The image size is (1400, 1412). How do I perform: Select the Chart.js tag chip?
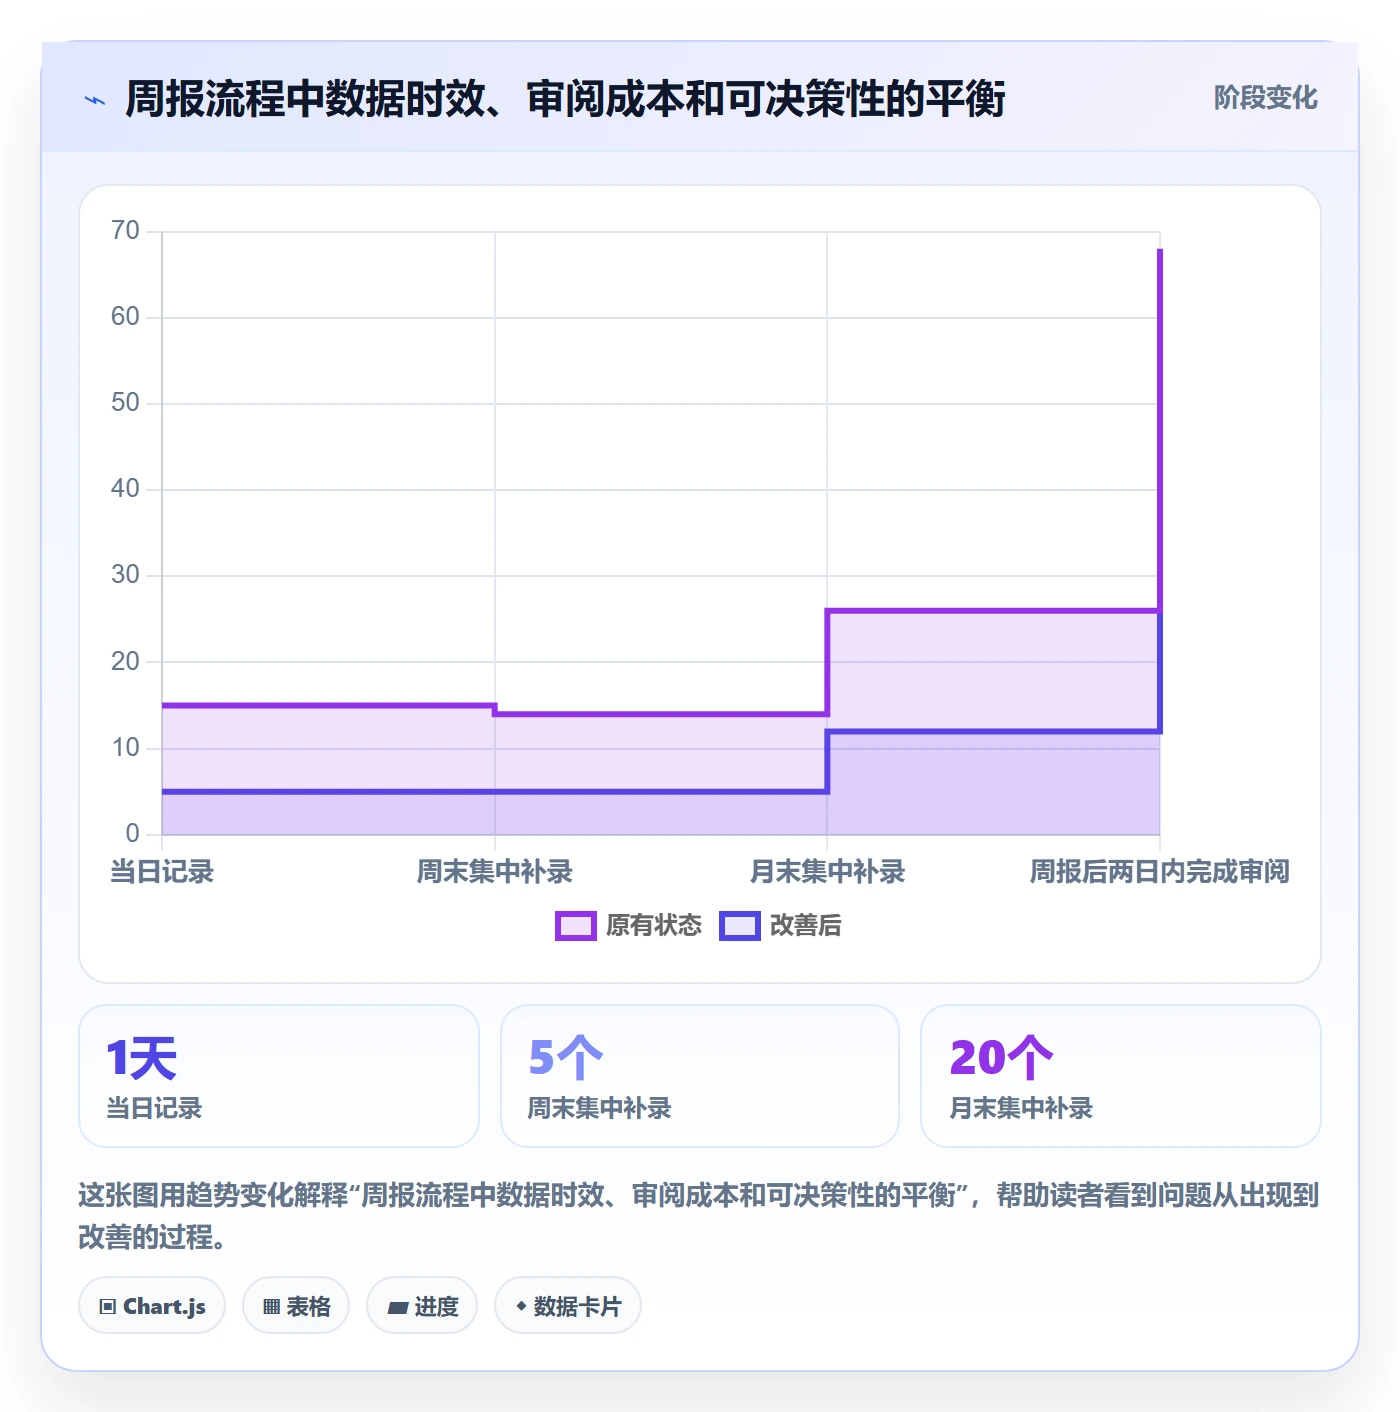tap(152, 1306)
